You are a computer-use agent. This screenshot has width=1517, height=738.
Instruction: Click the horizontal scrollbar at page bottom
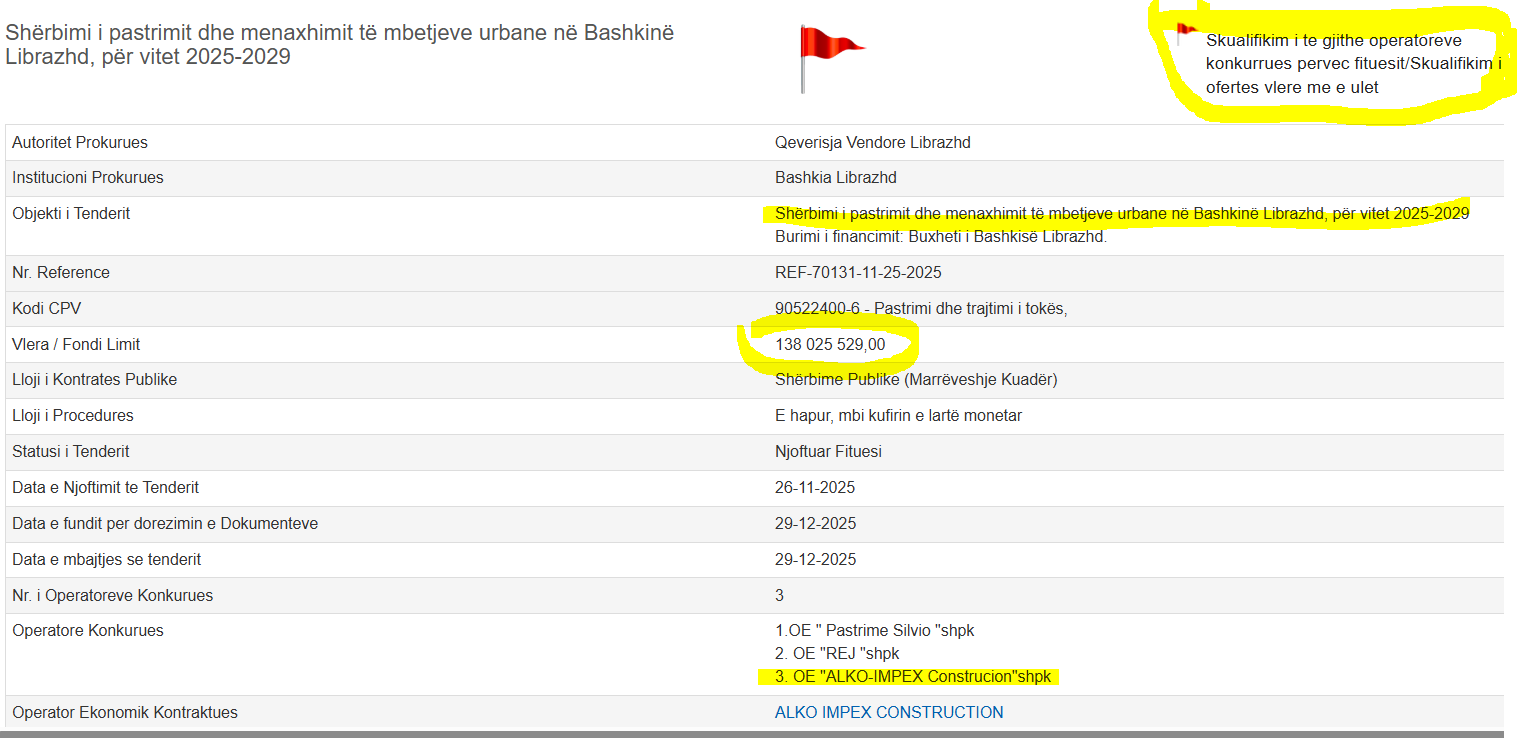point(758,734)
